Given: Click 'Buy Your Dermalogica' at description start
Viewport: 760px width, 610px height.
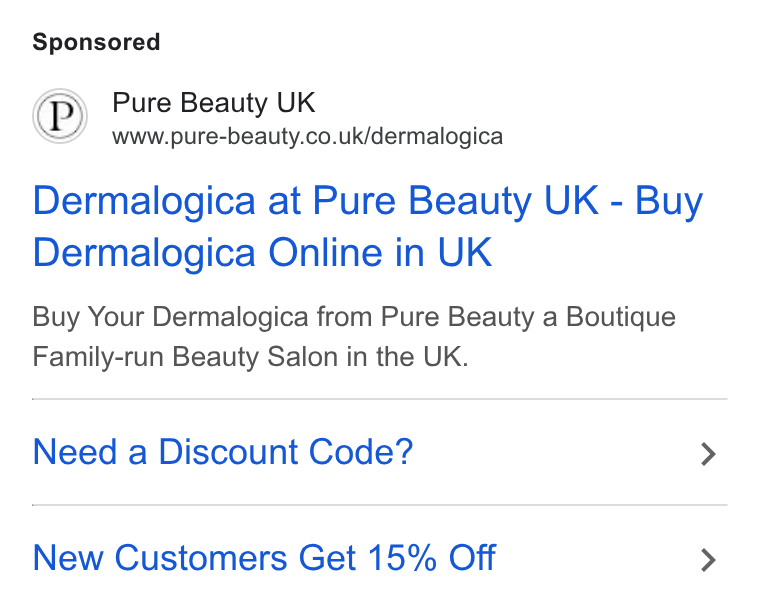Looking at the screenshot, I should 171,317.
